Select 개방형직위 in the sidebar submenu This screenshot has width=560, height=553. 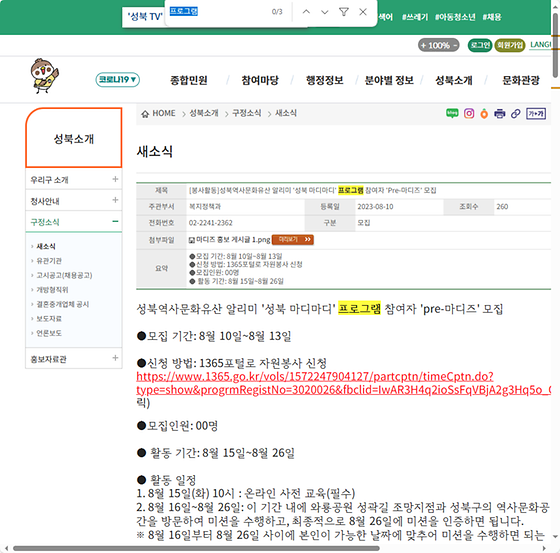[x=52, y=290]
